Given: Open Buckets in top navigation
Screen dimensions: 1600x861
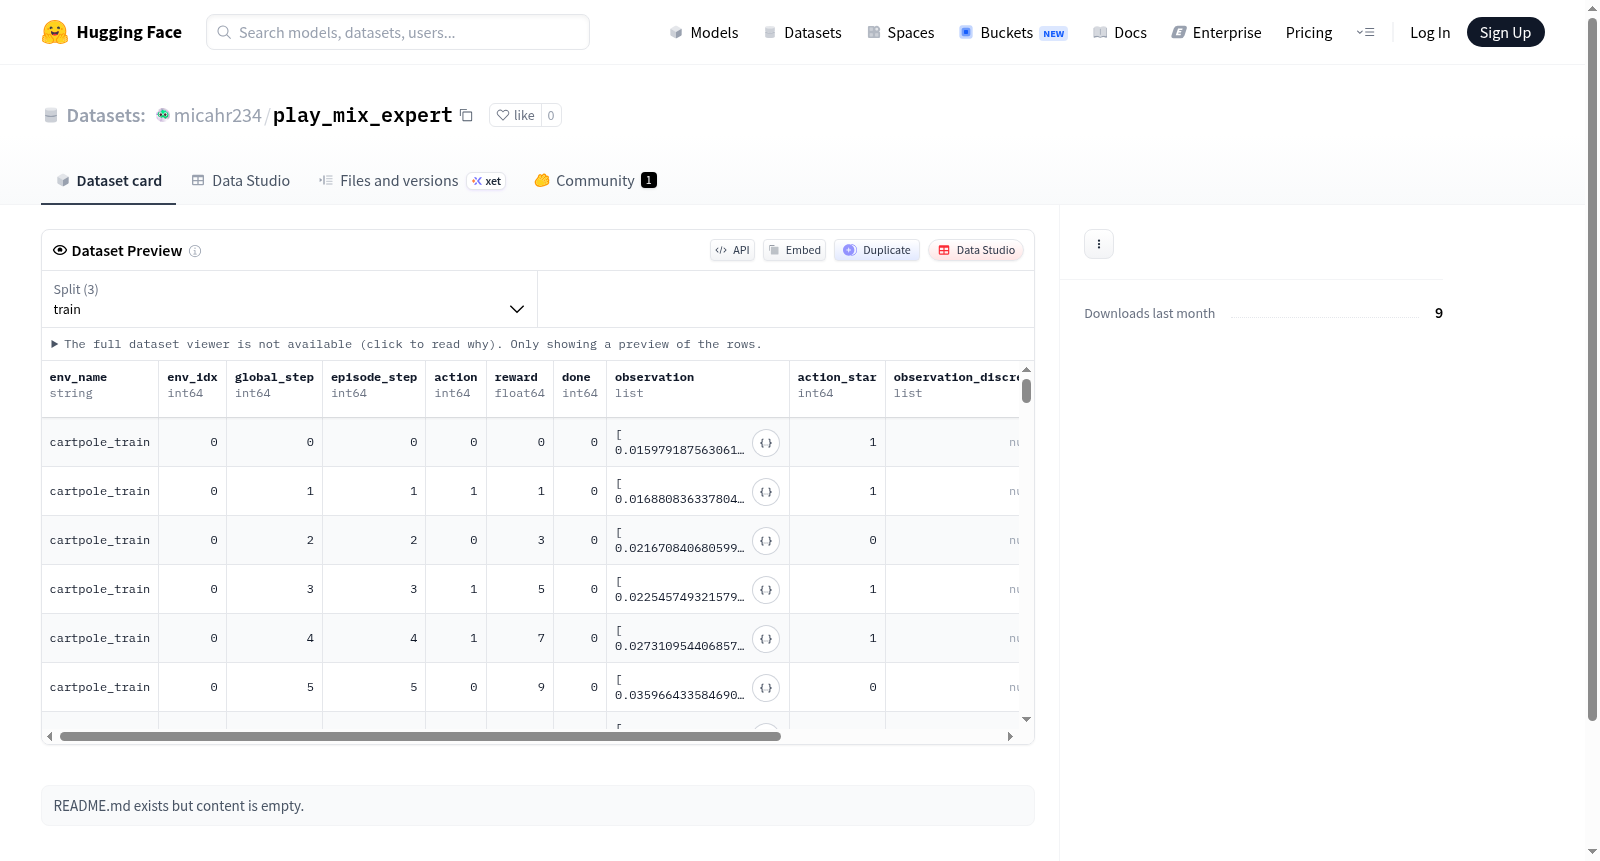Looking at the screenshot, I should click(x=1013, y=32).
